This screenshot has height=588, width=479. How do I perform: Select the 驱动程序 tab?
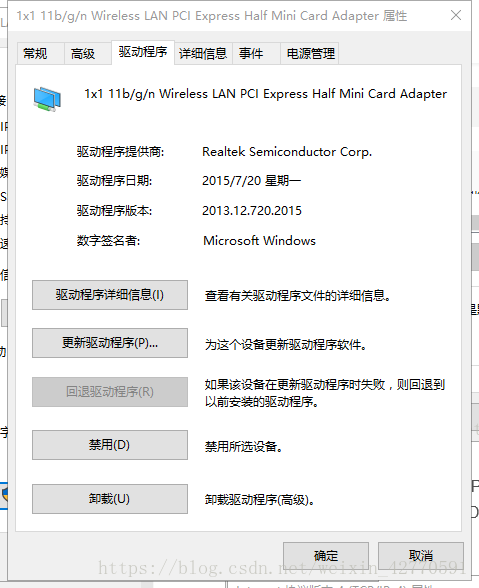(x=143, y=52)
